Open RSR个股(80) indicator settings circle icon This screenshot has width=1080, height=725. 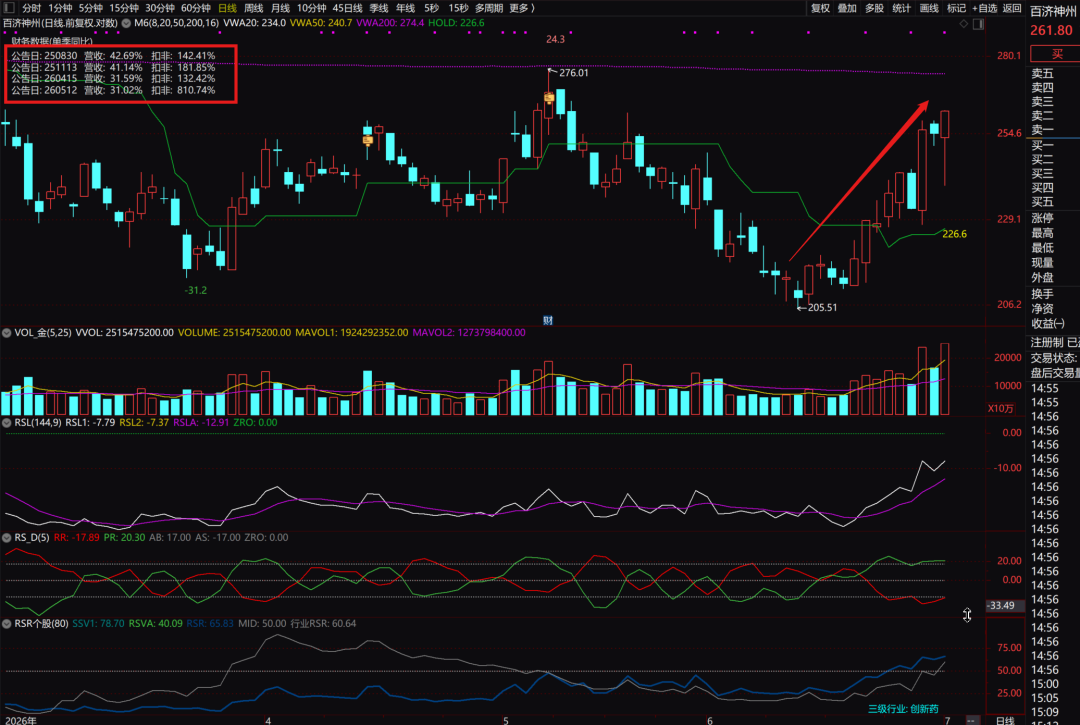click(x=6, y=624)
